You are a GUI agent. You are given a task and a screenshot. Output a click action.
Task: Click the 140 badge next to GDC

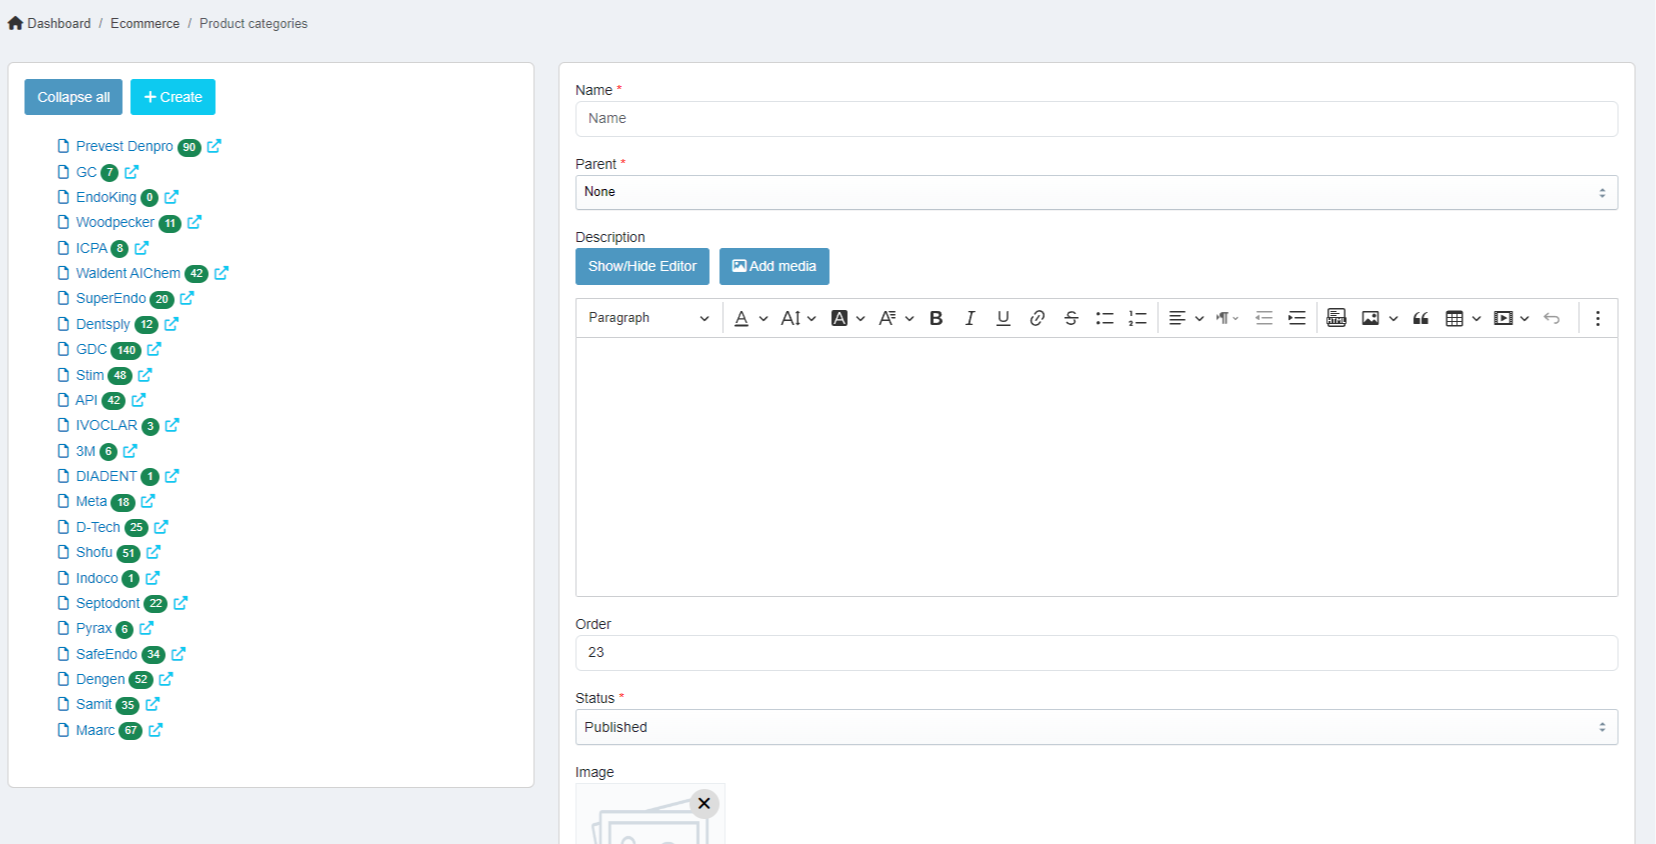(126, 350)
